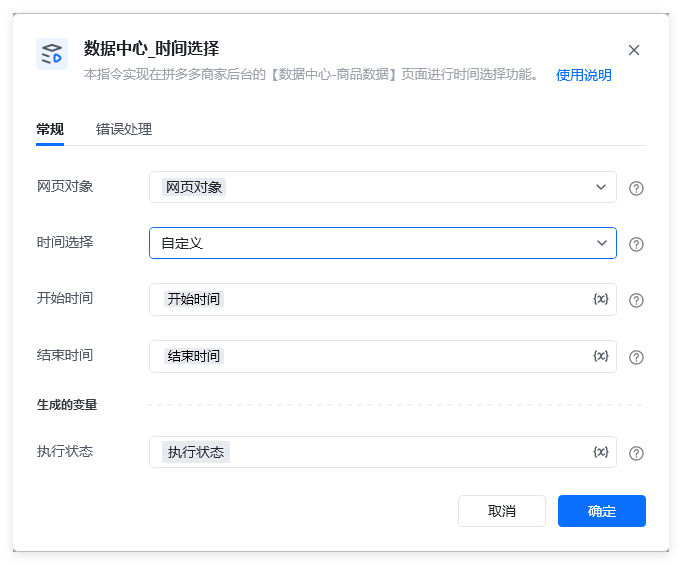Show help for the 开始时间 field
Viewport: 682px width, 565px height.
(x=636, y=301)
